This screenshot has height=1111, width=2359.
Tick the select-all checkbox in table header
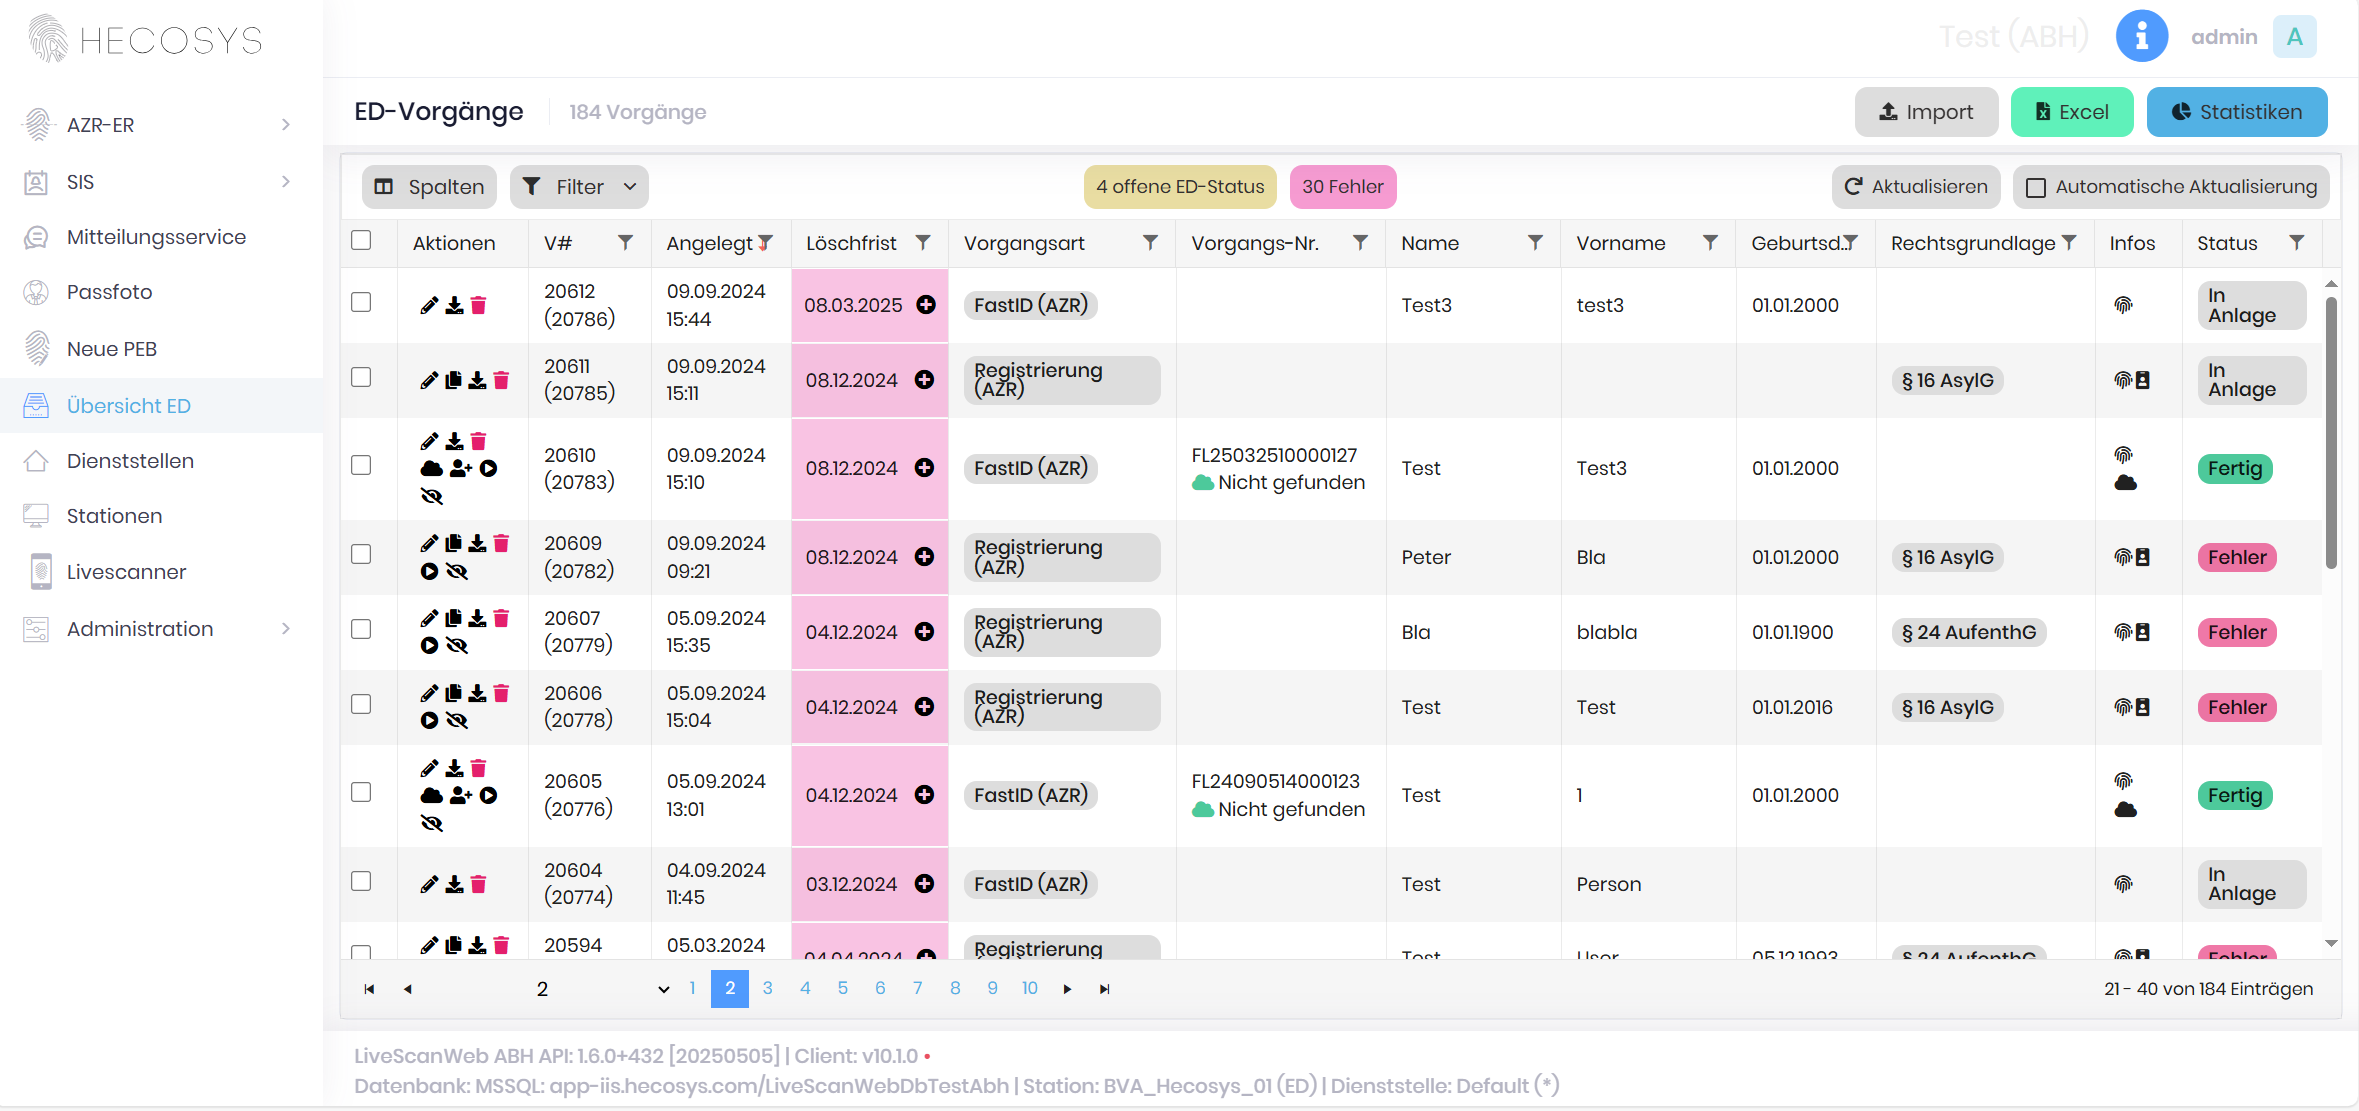pyautogui.click(x=361, y=240)
